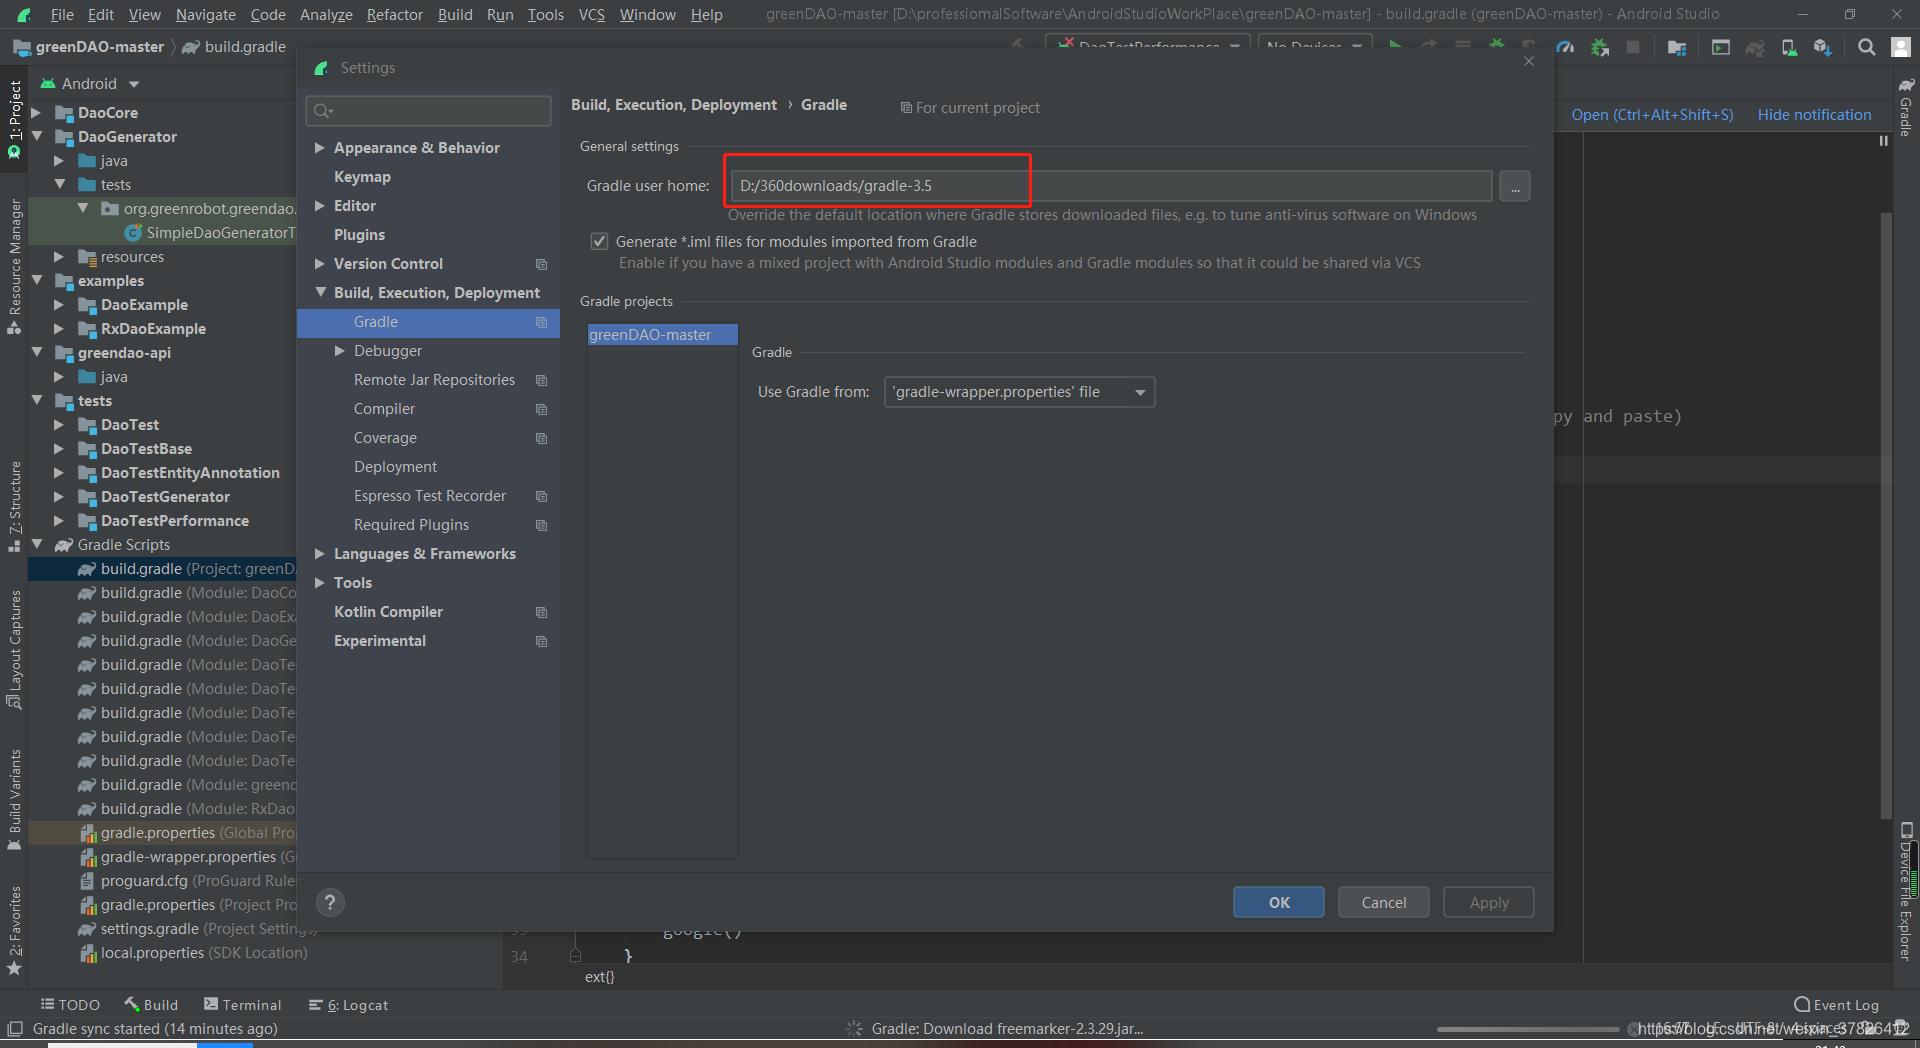Open the Use Gradle from dropdown
This screenshot has height=1048, width=1920.
(1019, 392)
